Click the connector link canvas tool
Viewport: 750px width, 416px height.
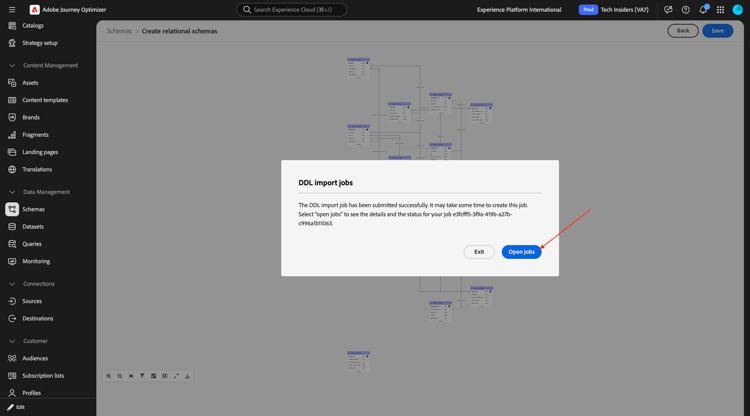[176, 376]
